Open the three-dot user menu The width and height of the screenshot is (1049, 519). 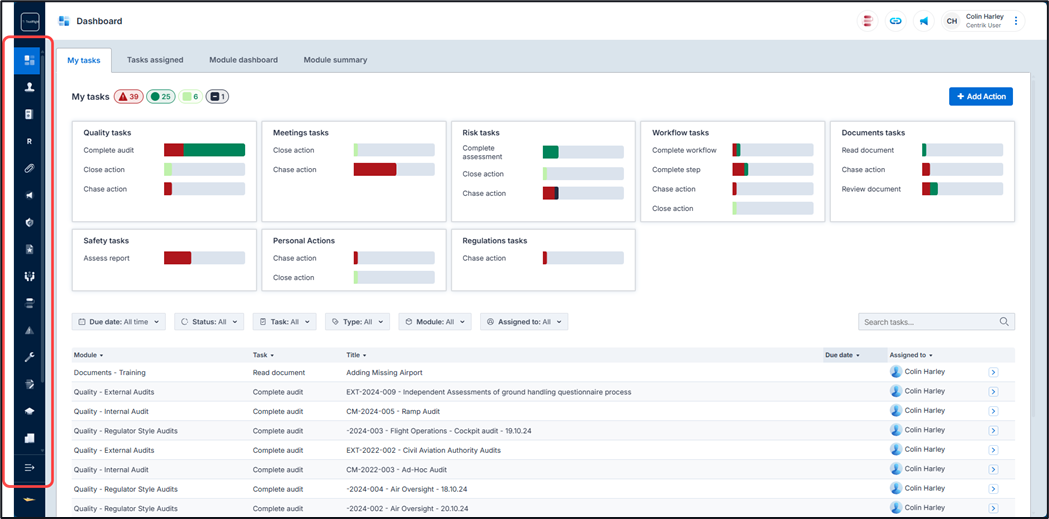click(x=1016, y=21)
